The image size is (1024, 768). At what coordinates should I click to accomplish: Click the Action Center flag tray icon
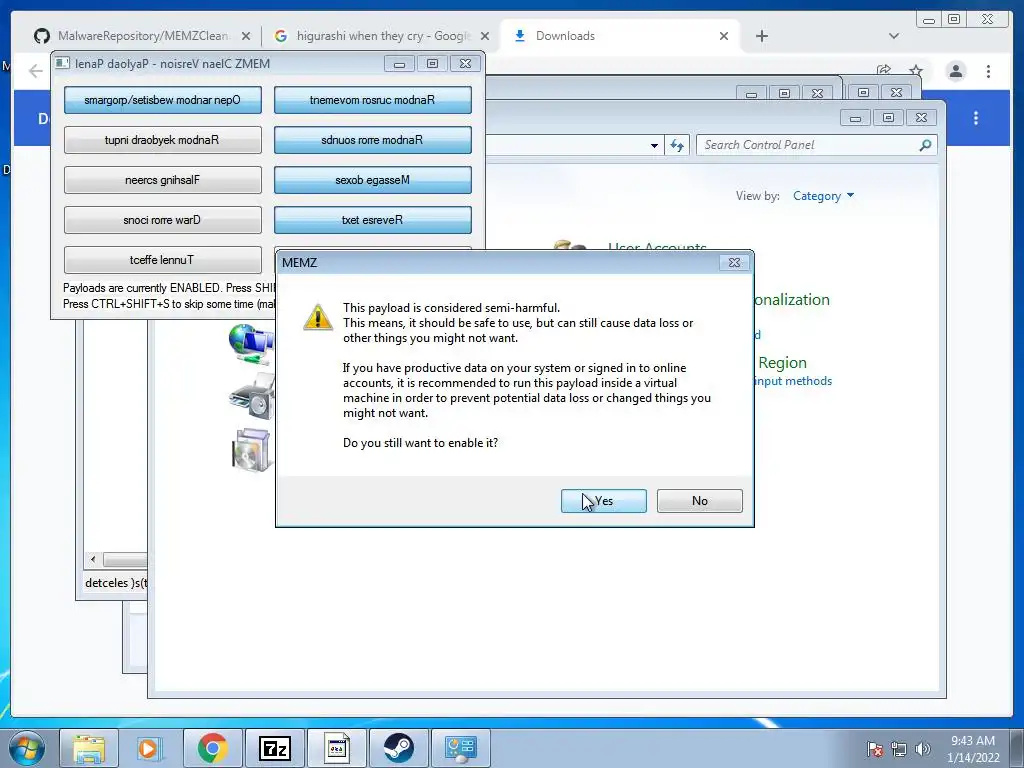coord(874,749)
